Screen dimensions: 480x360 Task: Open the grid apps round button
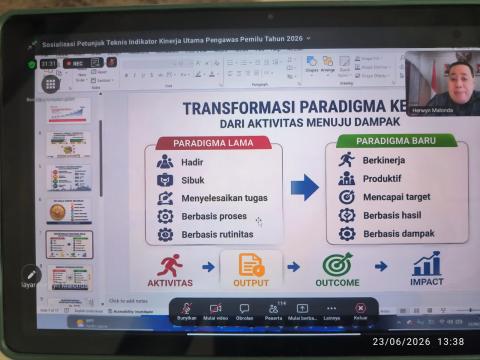(x=51, y=84)
